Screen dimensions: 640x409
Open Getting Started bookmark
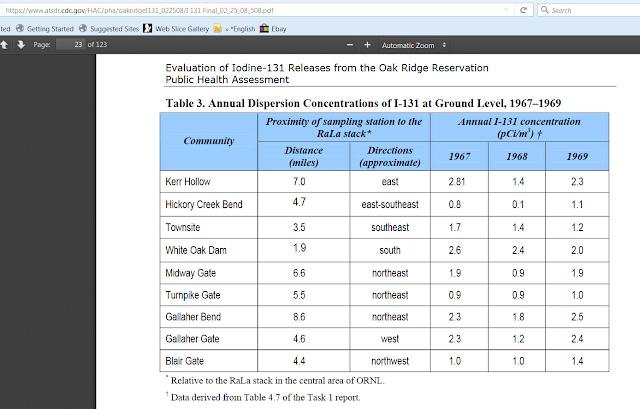(x=45, y=29)
